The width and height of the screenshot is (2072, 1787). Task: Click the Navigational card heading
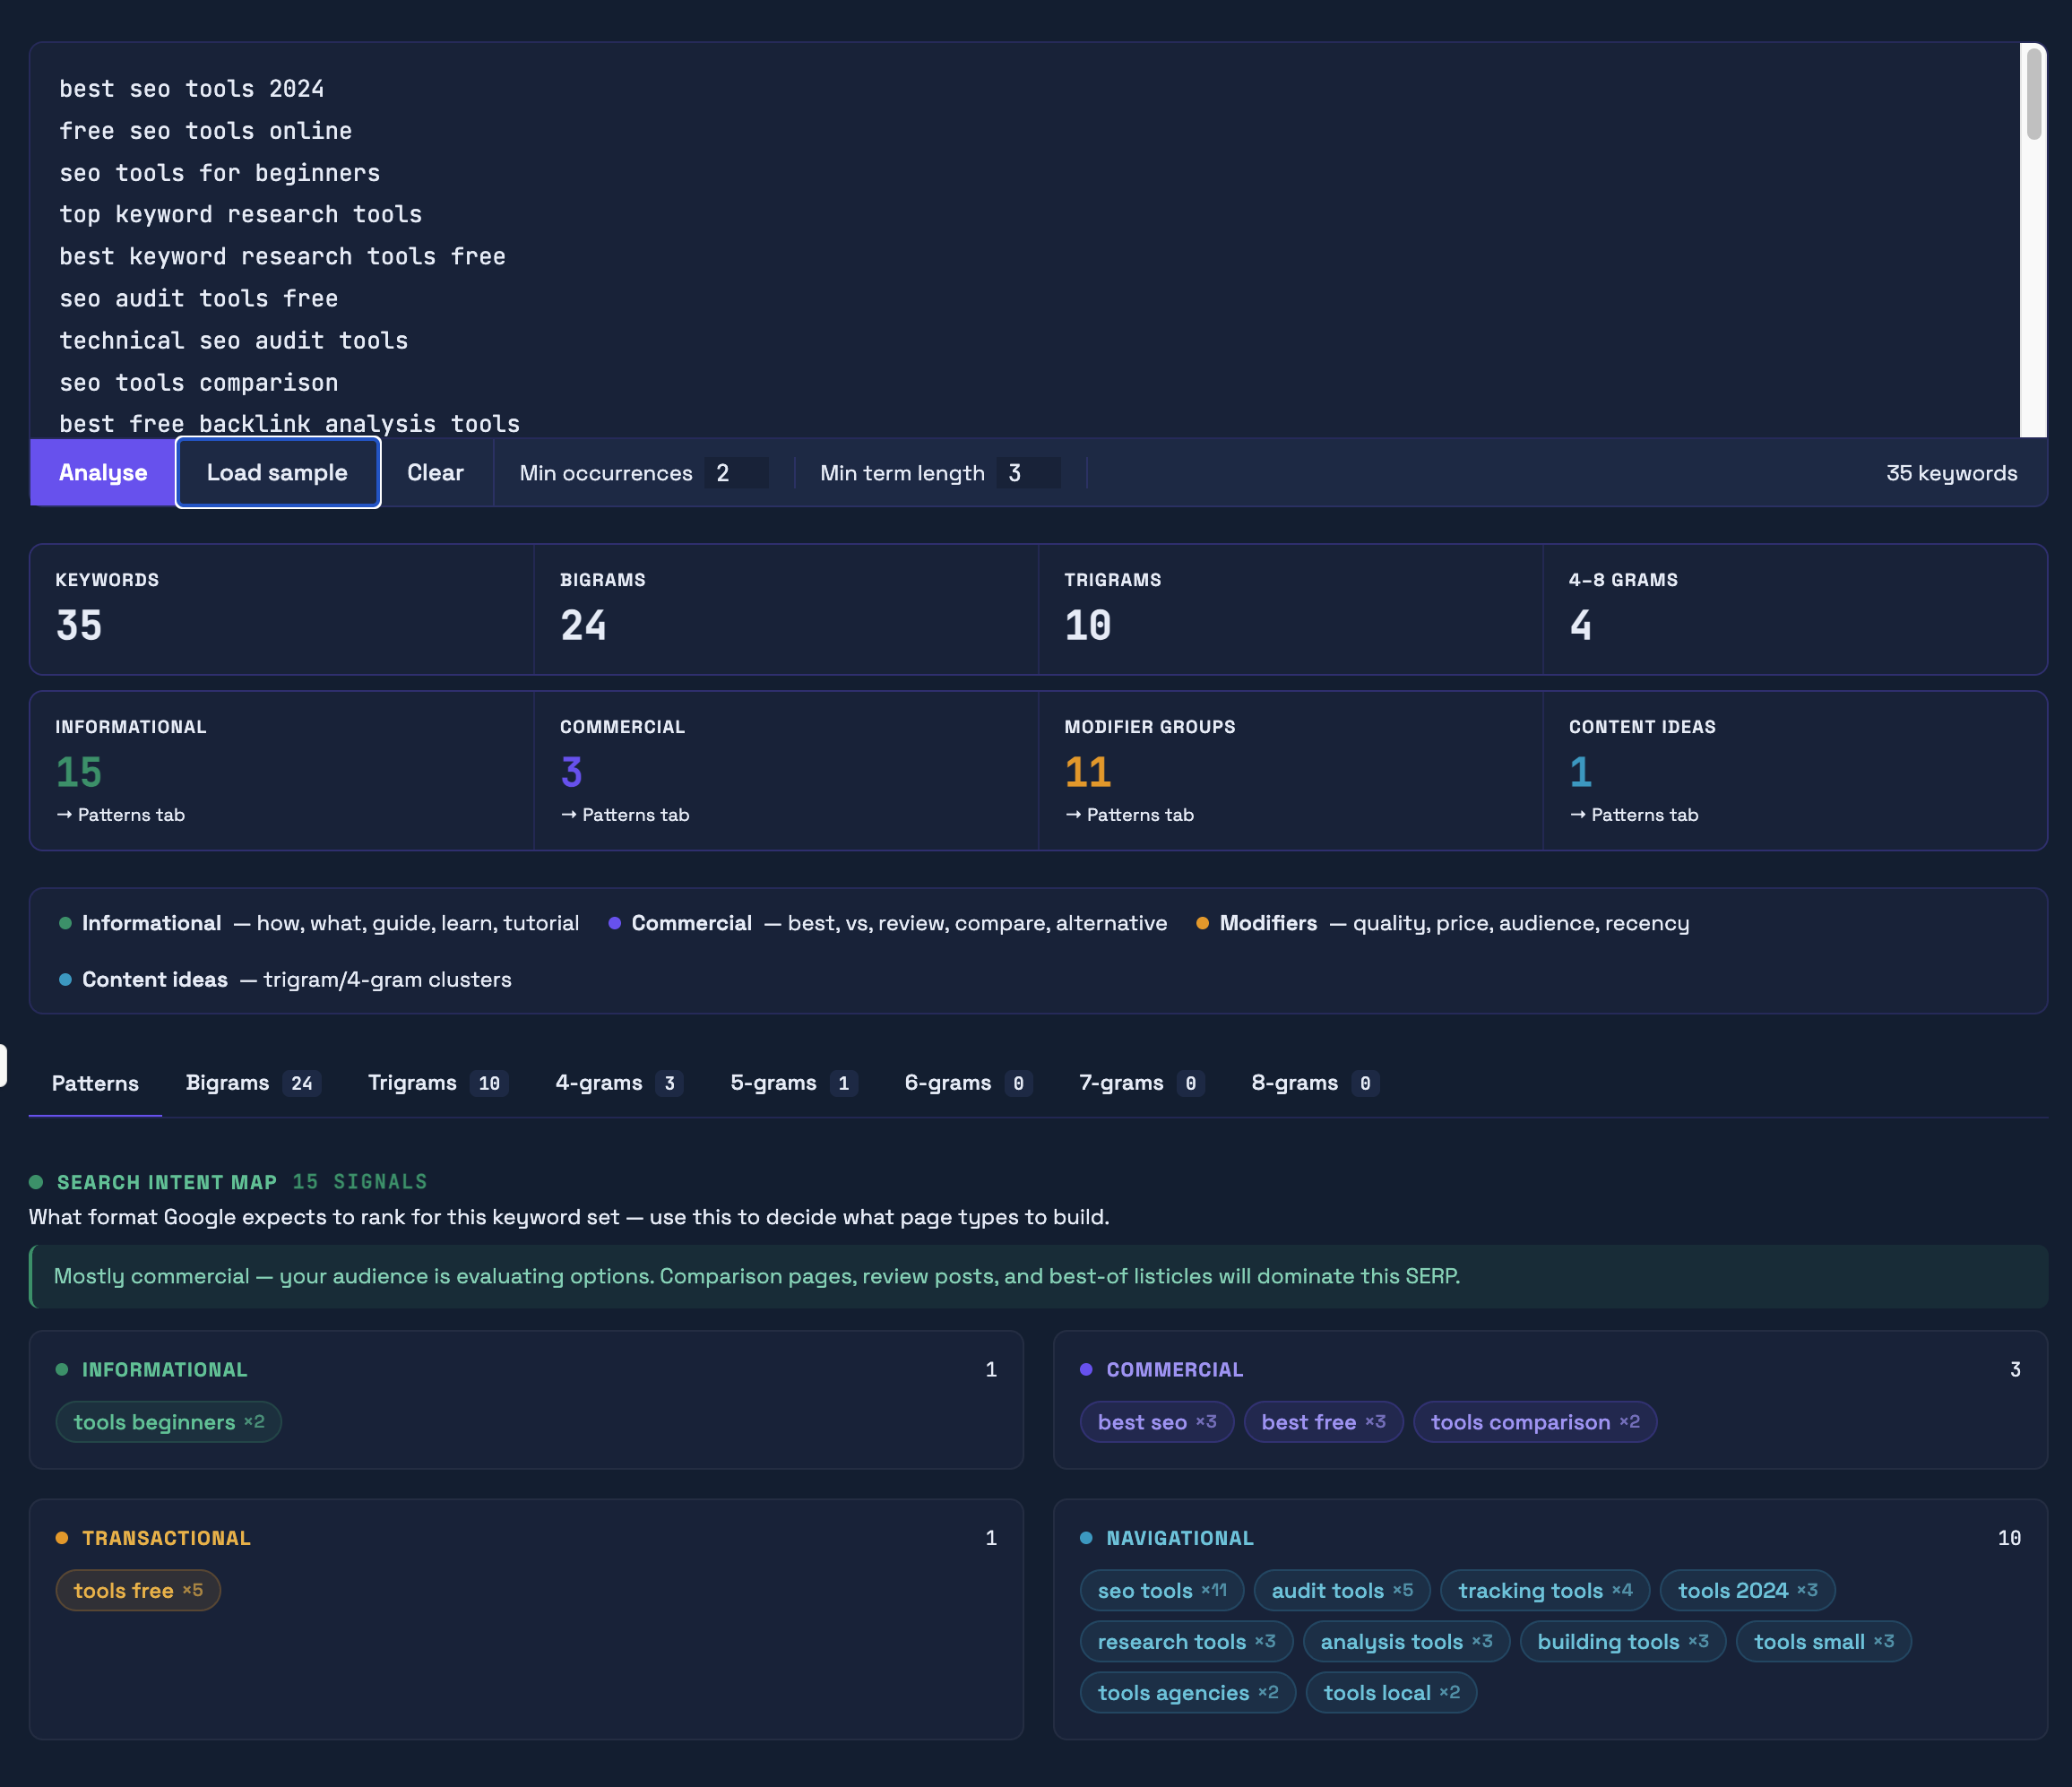(1180, 1538)
